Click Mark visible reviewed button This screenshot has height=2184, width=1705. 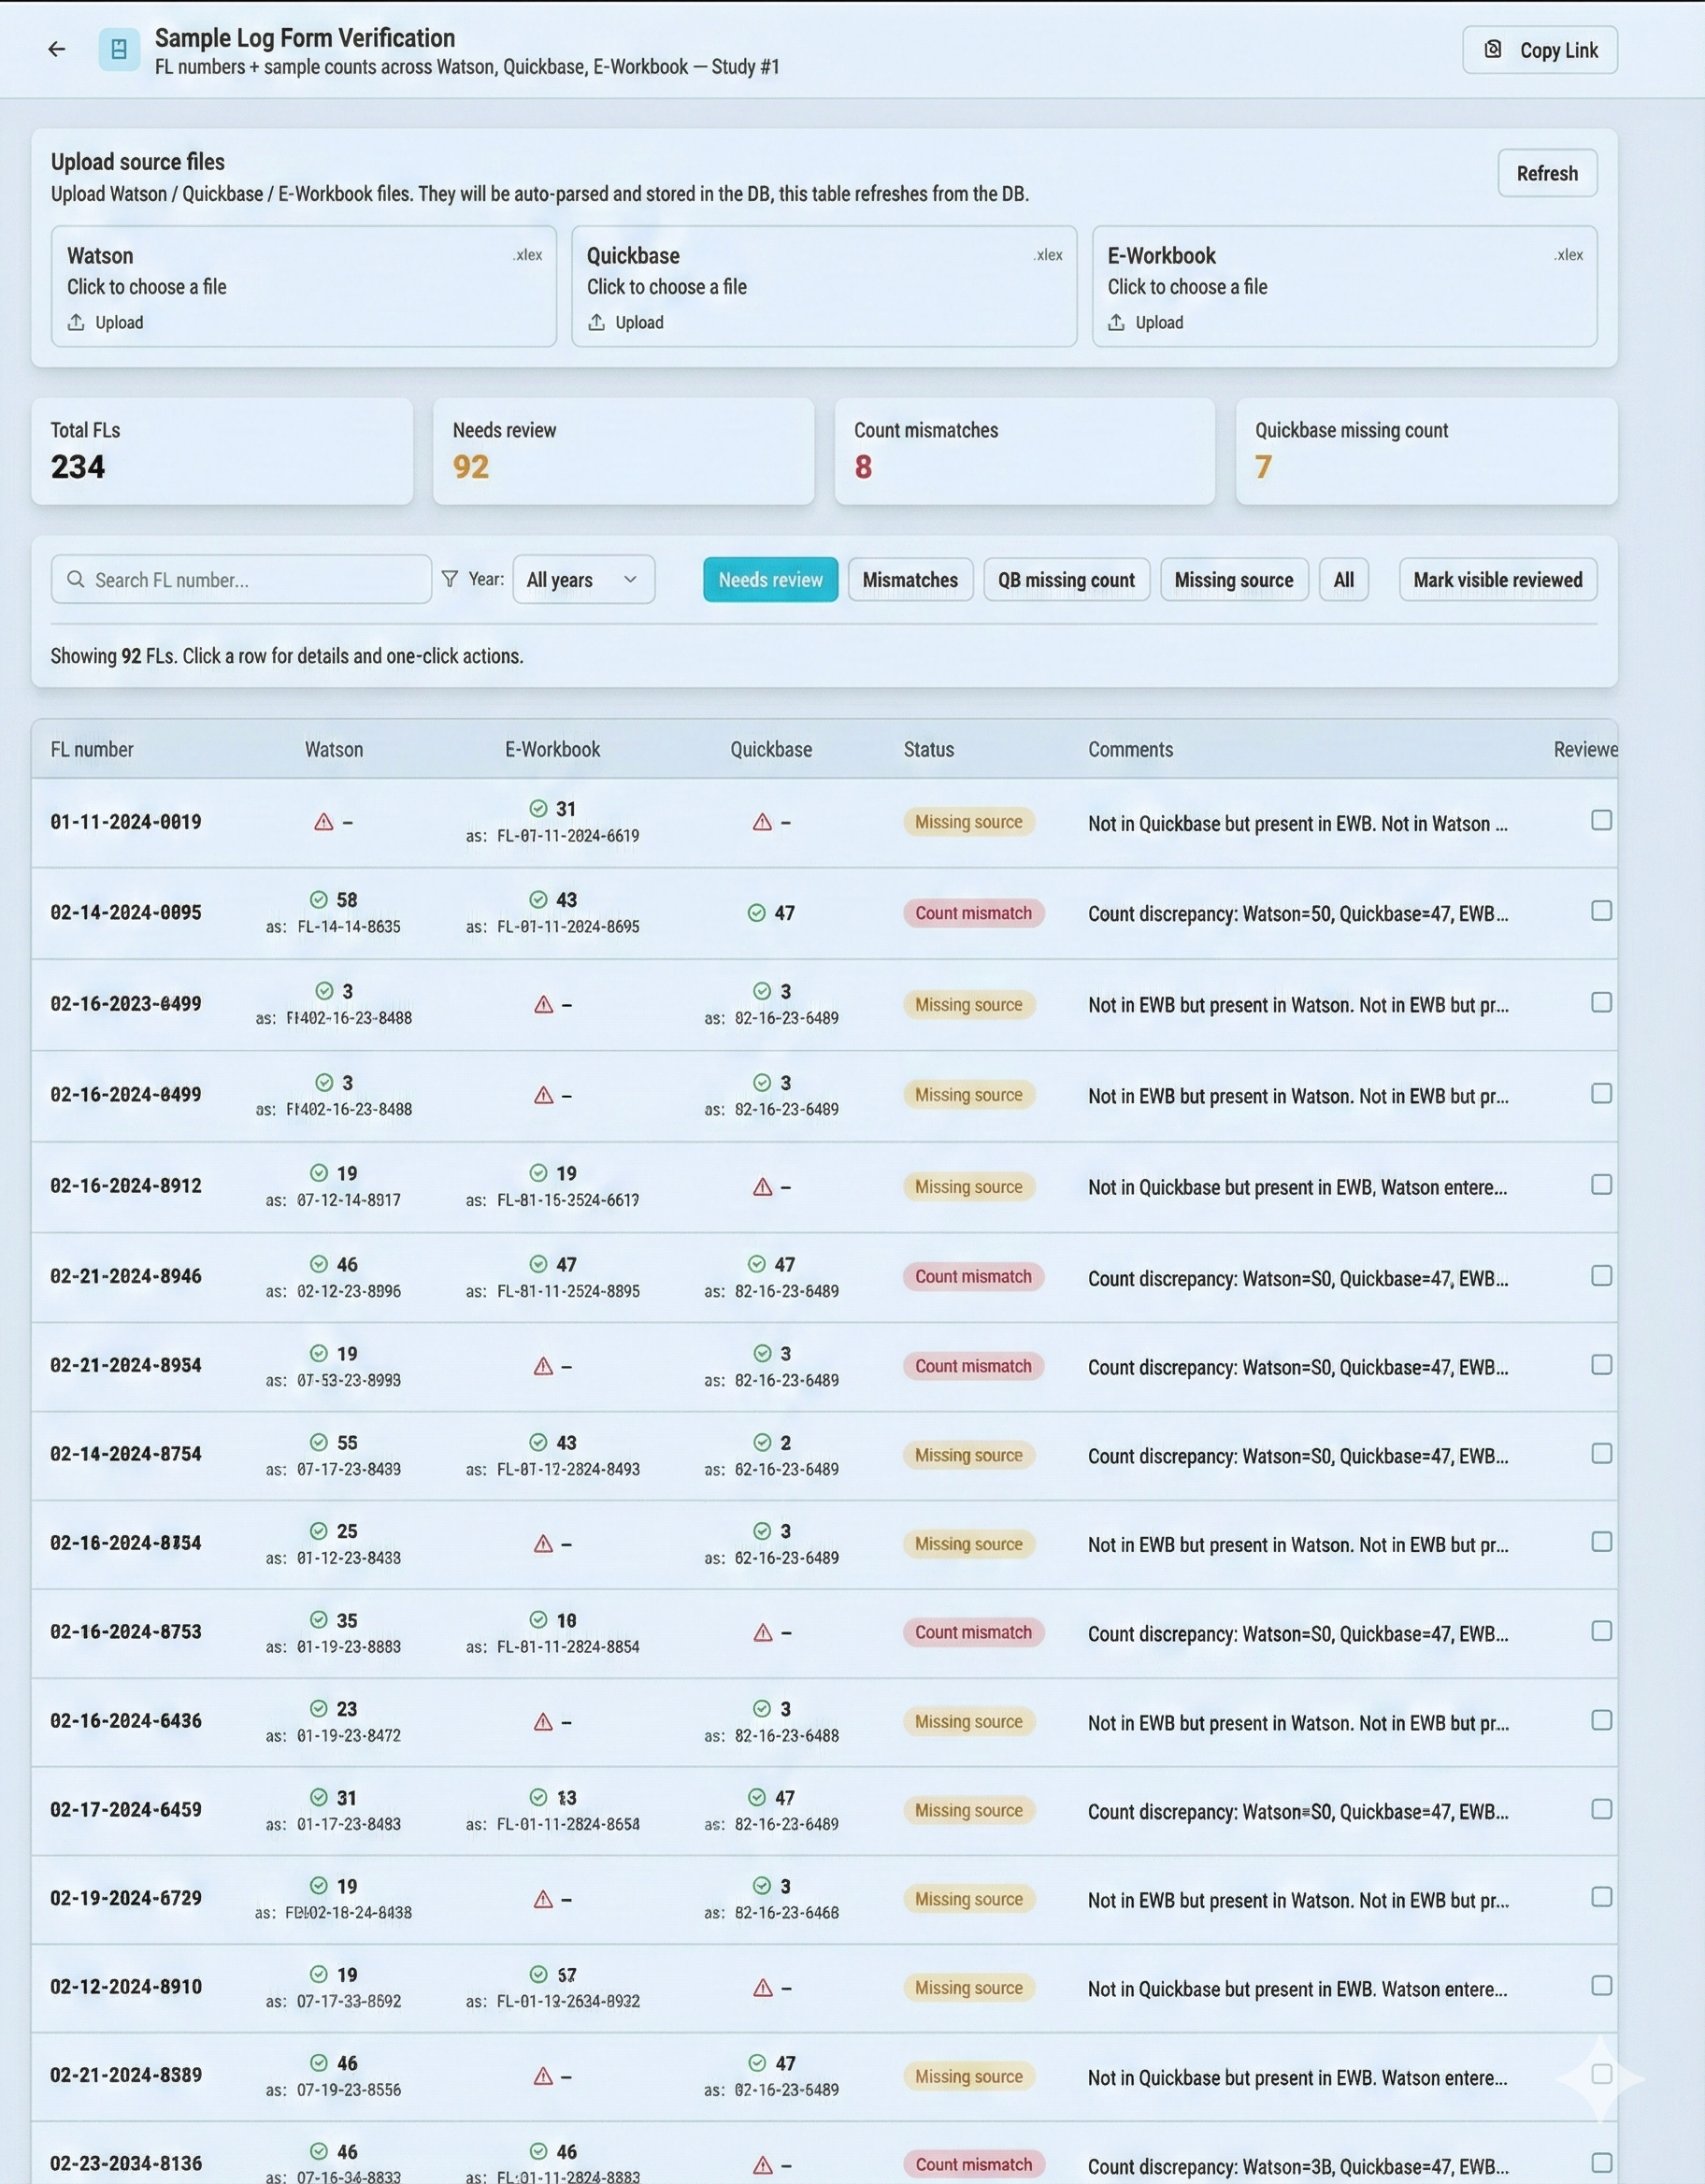1497,580
